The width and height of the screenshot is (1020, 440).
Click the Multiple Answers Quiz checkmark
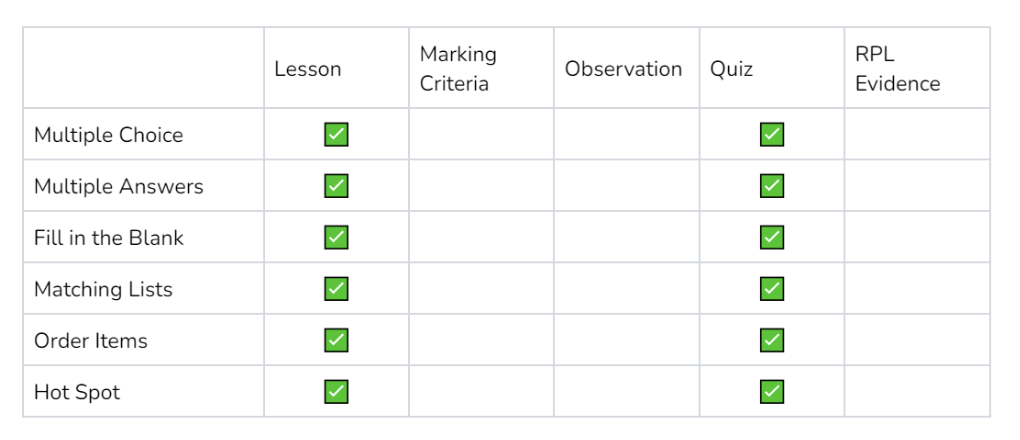click(x=772, y=186)
